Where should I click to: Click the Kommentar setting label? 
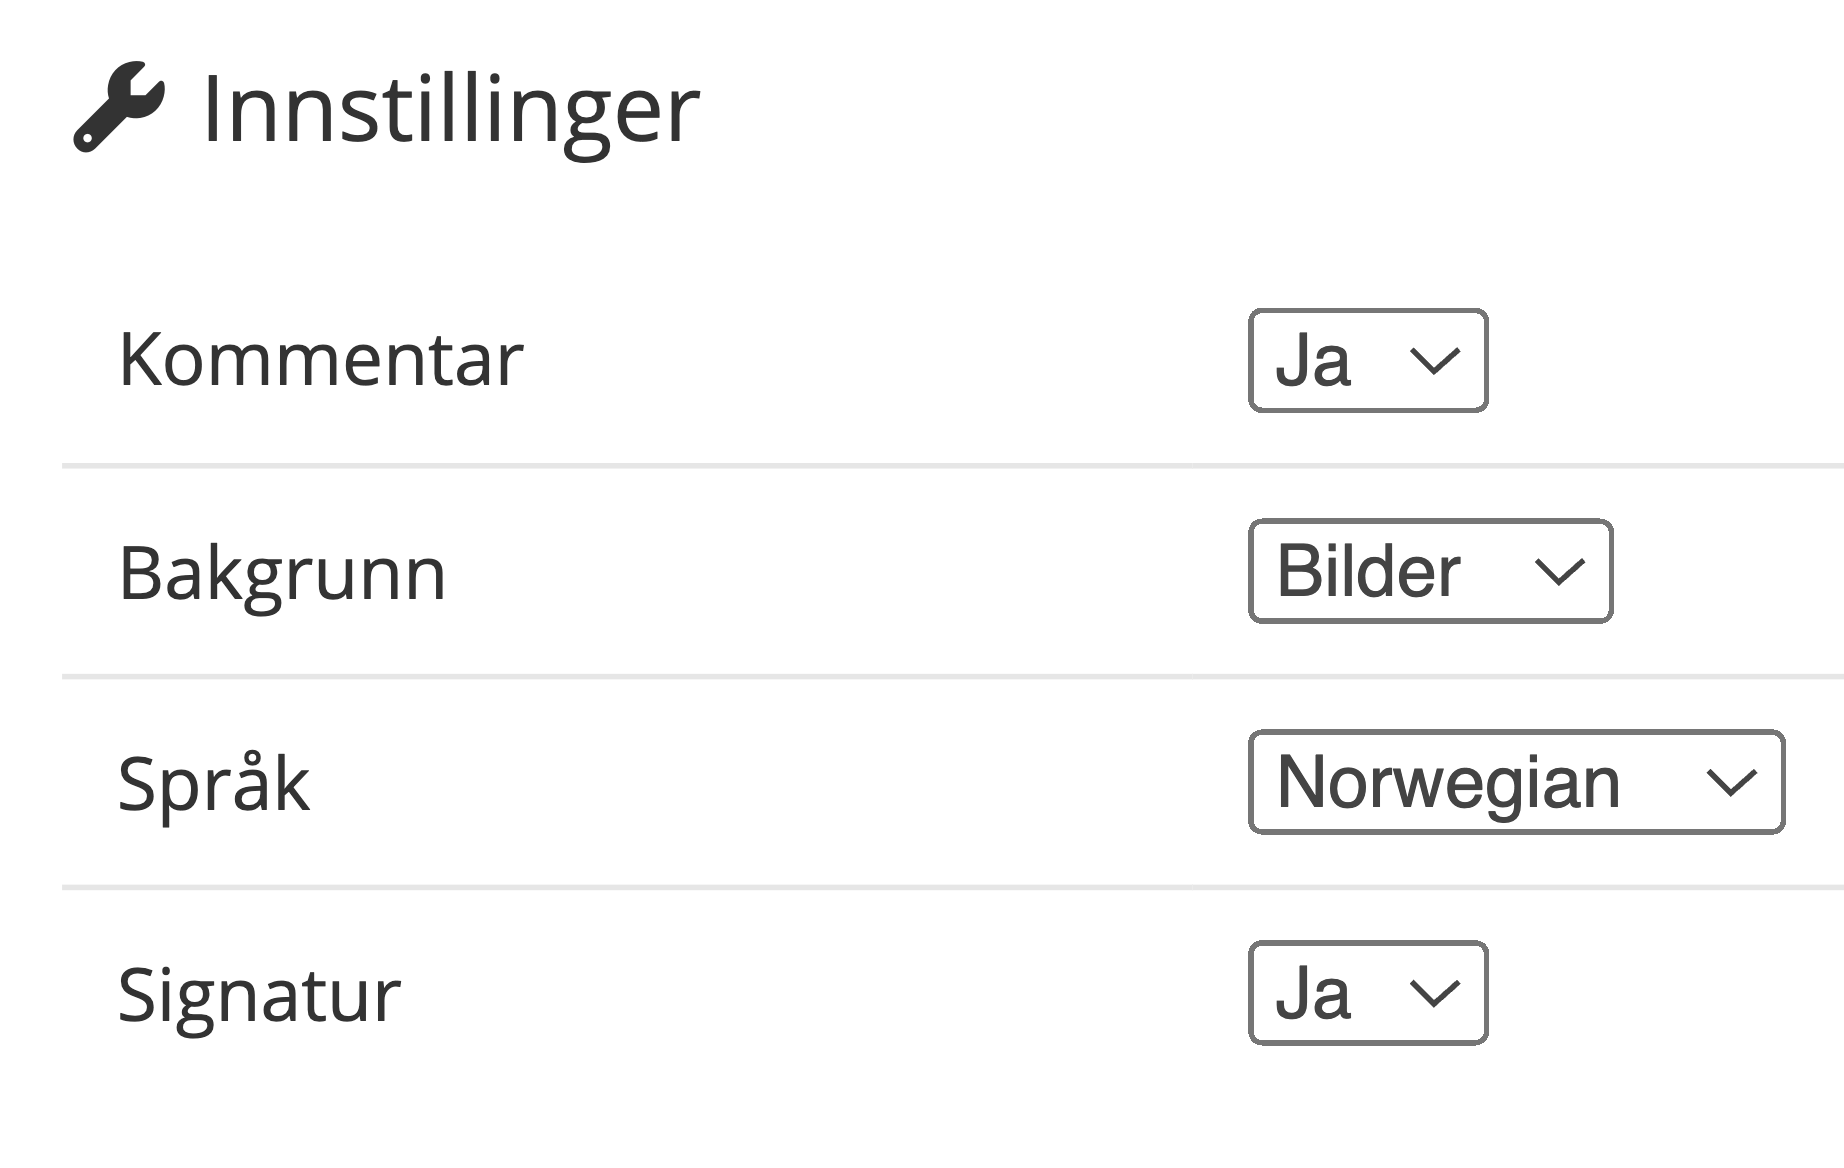coord(321,359)
